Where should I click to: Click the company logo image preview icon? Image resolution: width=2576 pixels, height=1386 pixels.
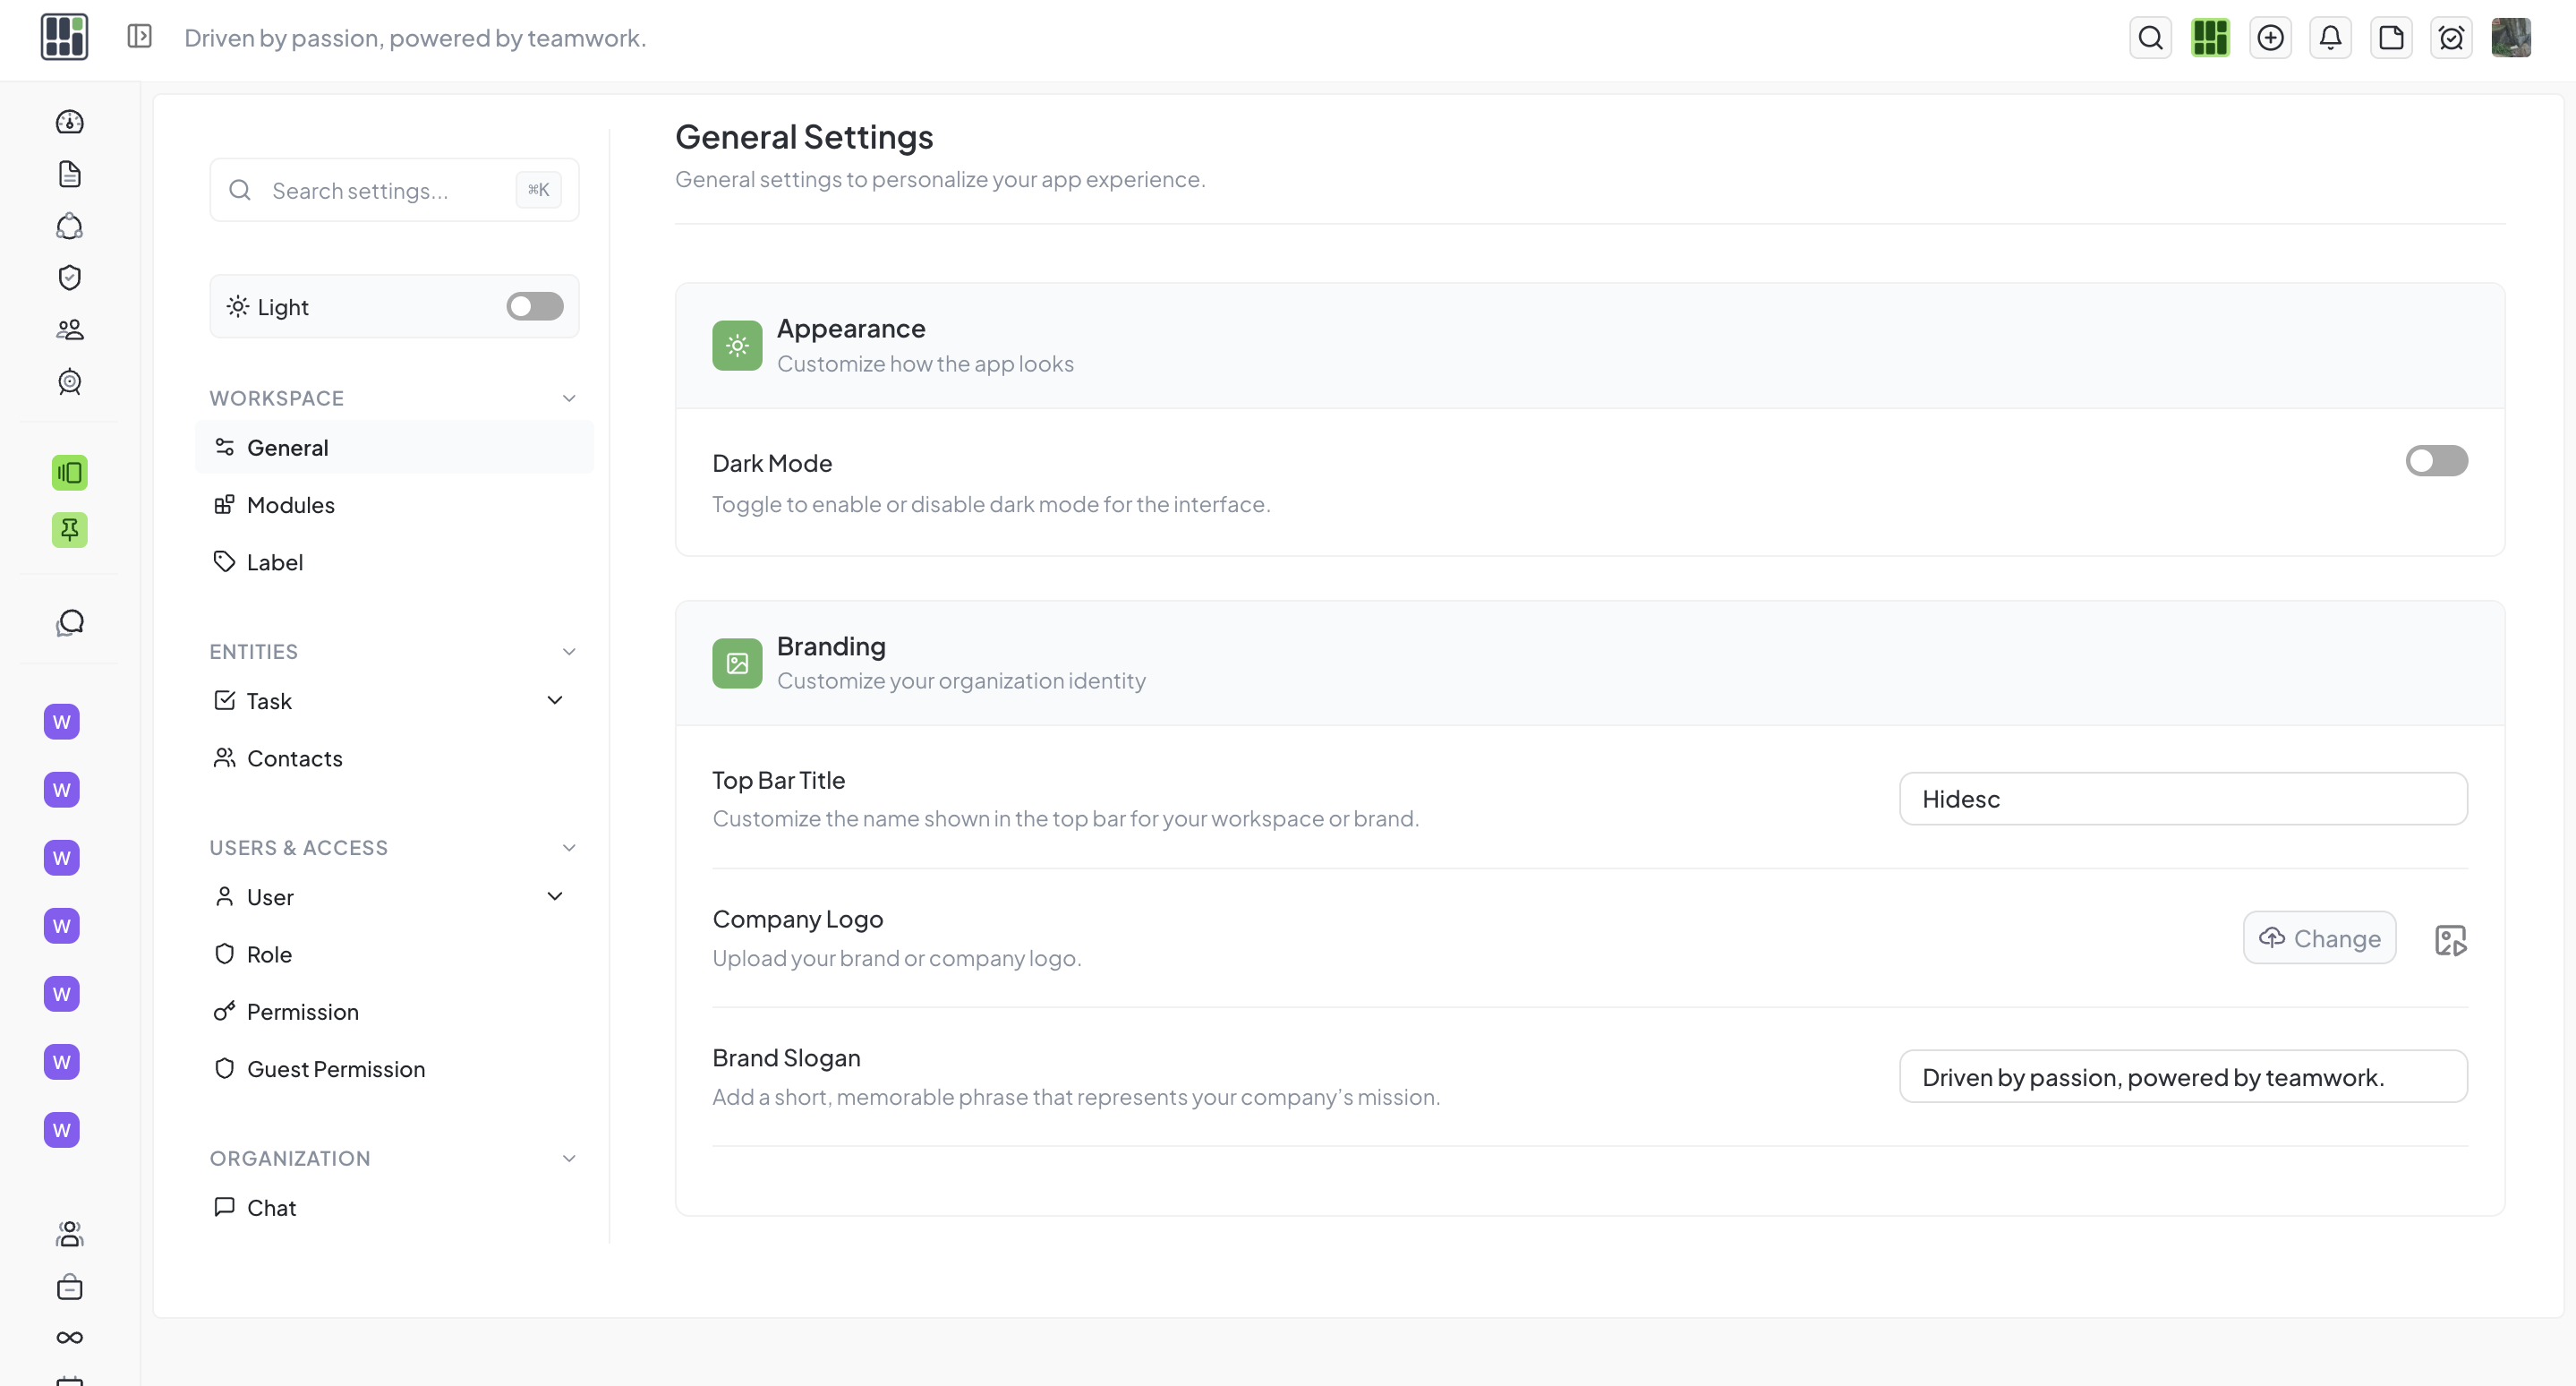2450,939
